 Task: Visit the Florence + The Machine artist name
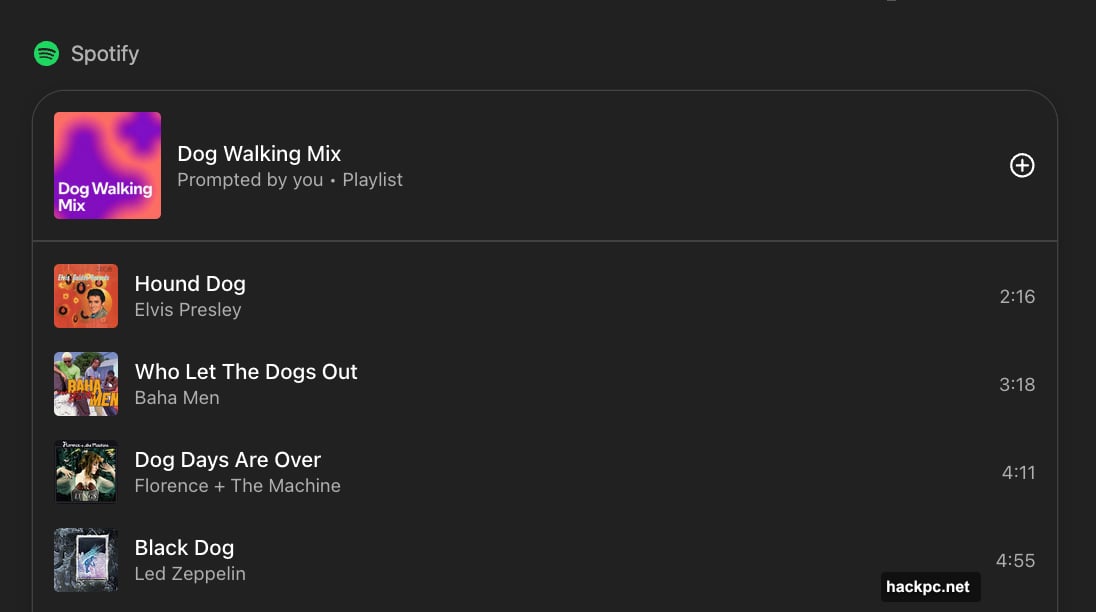[238, 486]
